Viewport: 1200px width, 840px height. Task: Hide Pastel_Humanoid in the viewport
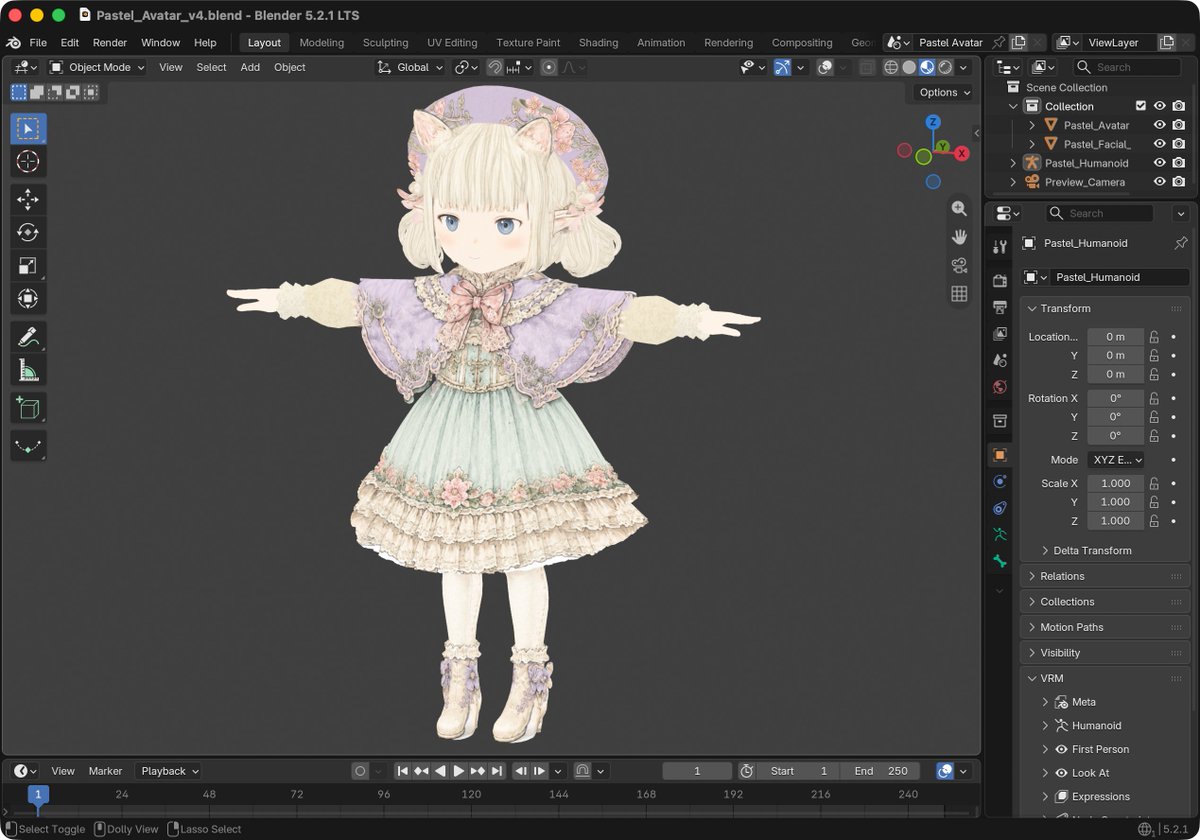click(1160, 163)
